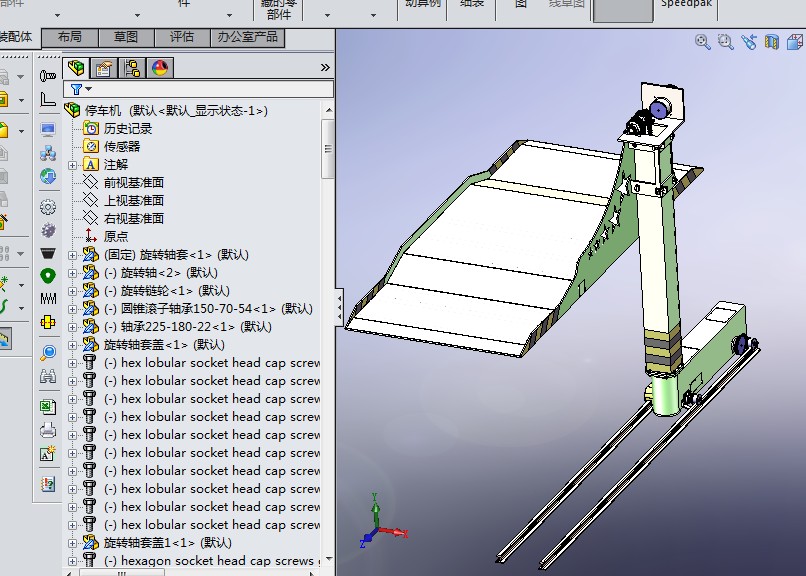Select the spring design zigzag icon
The height and width of the screenshot is (576, 806).
click(x=48, y=299)
